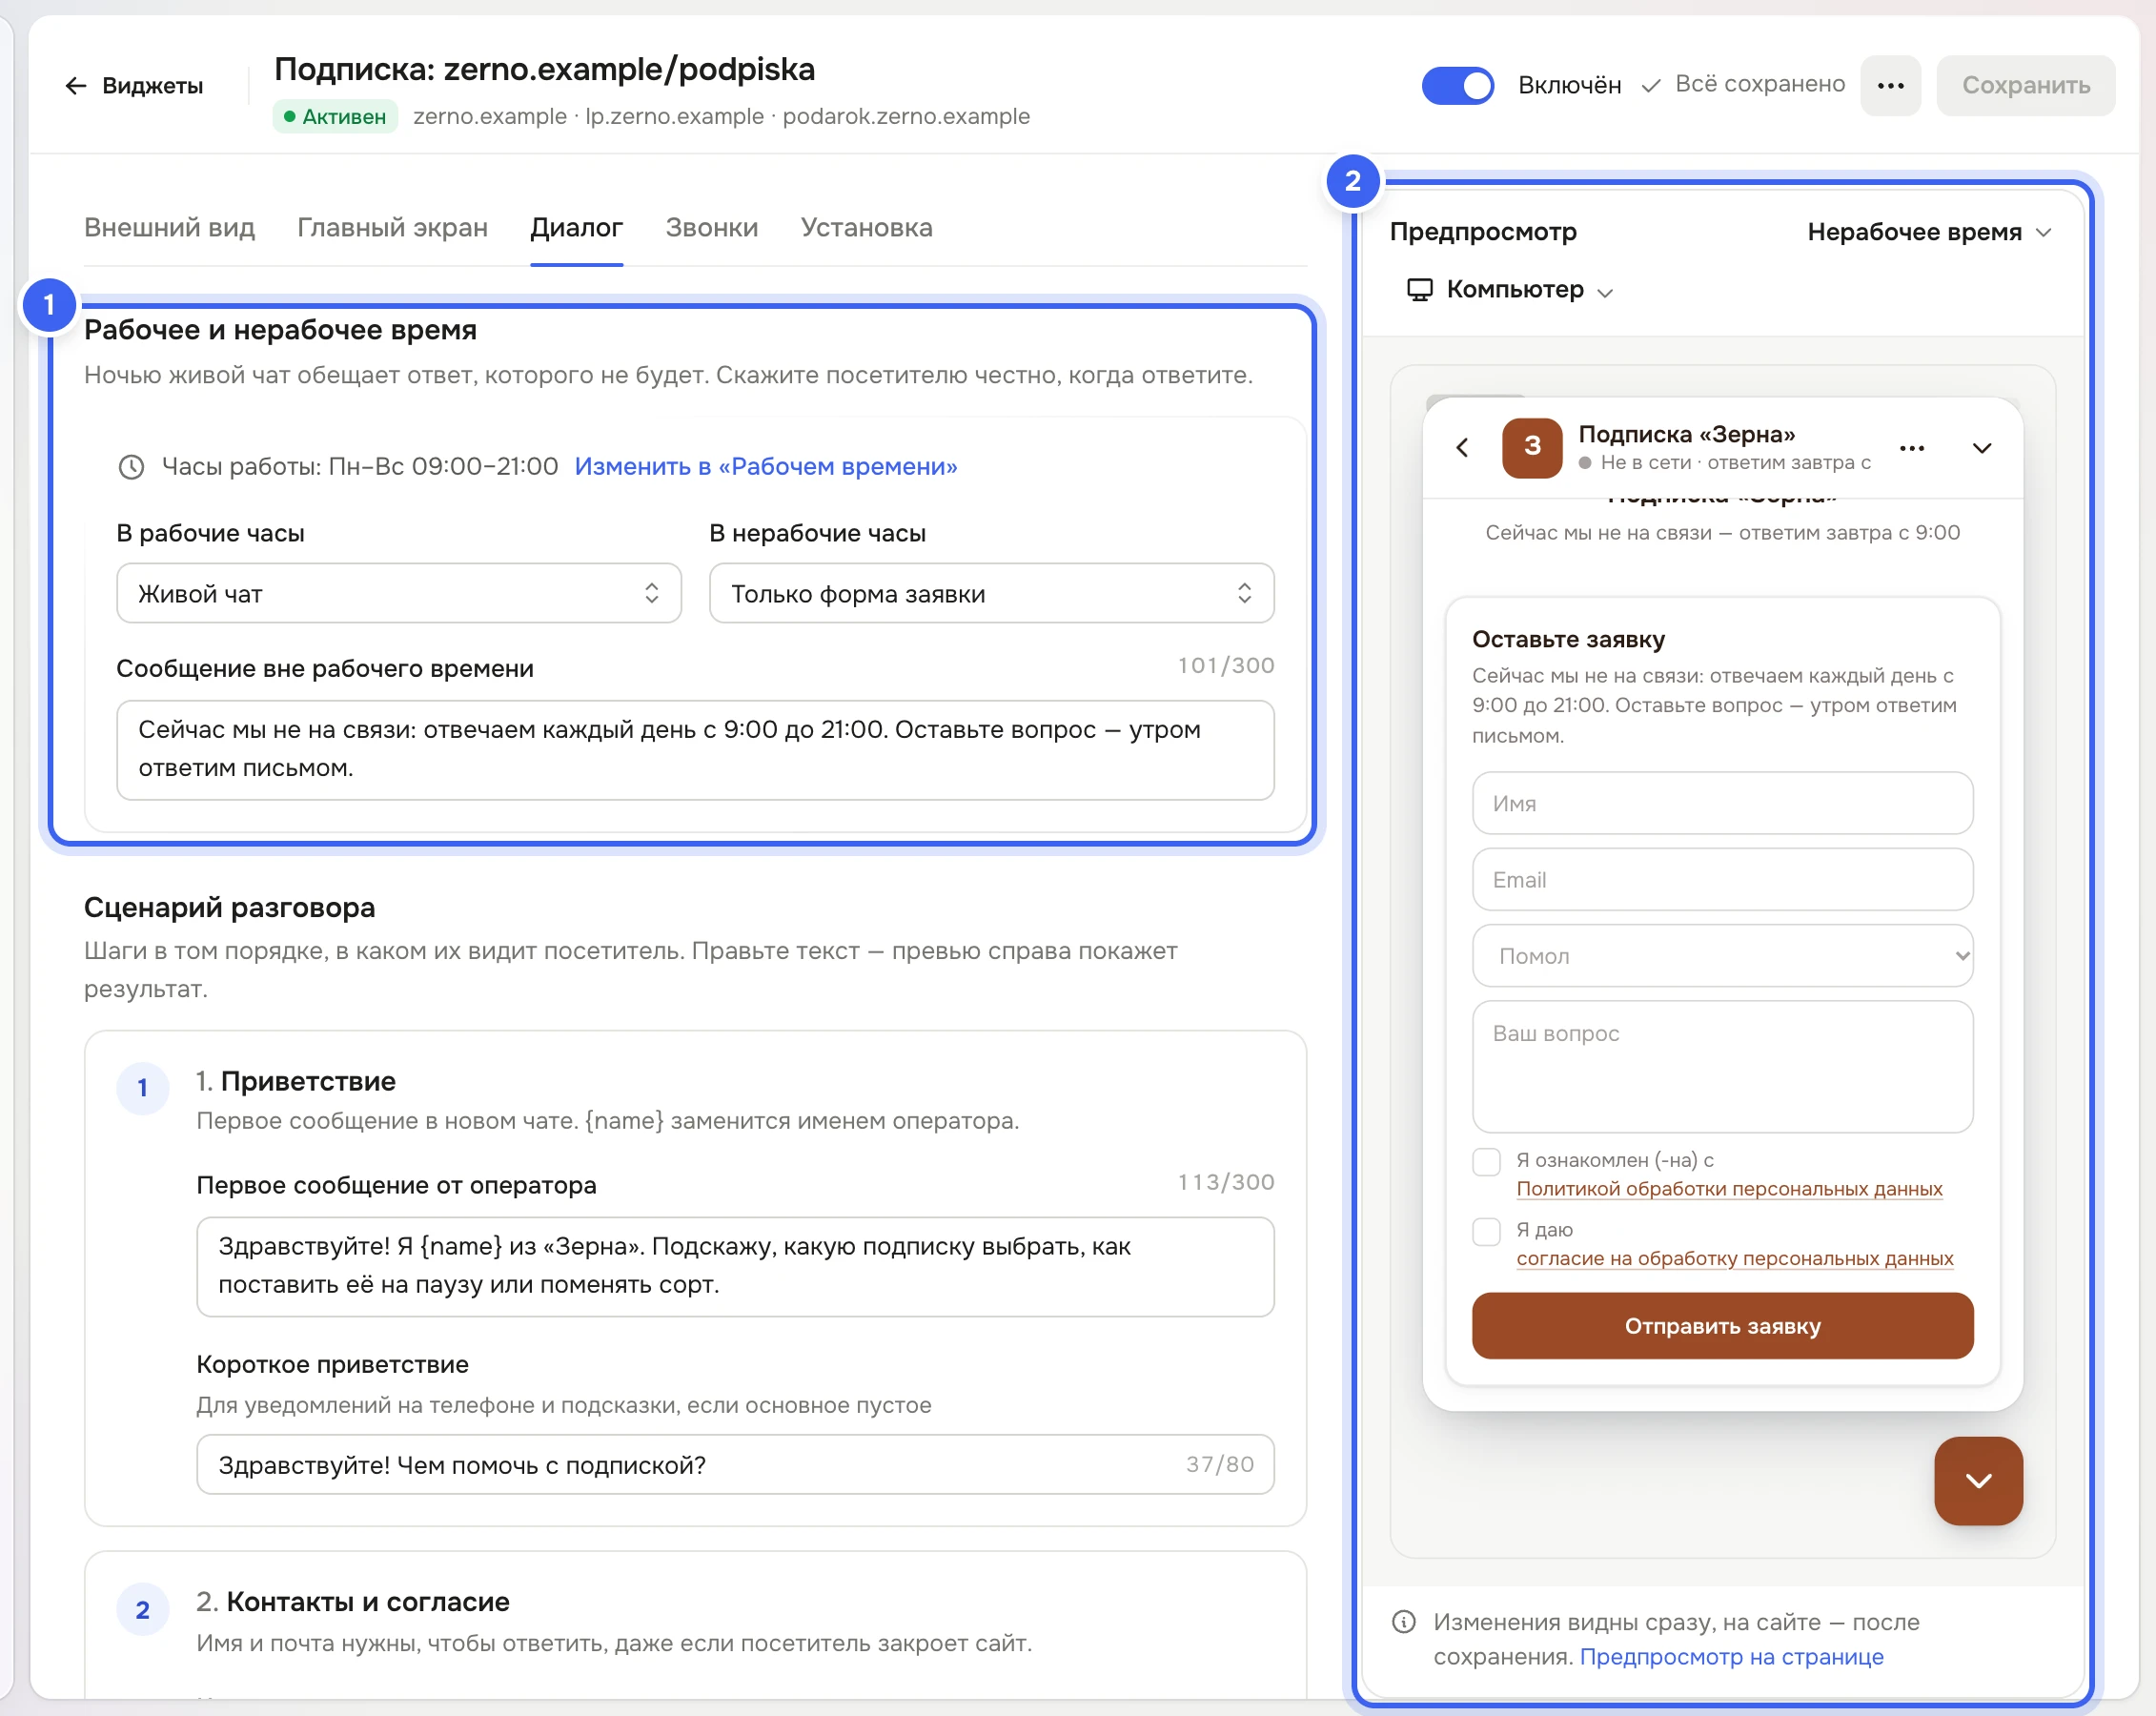Open the В рабочие часы dropdown (Живой чат)
The height and width of the screenshot is (1716, 2156).
click(399, 594)
